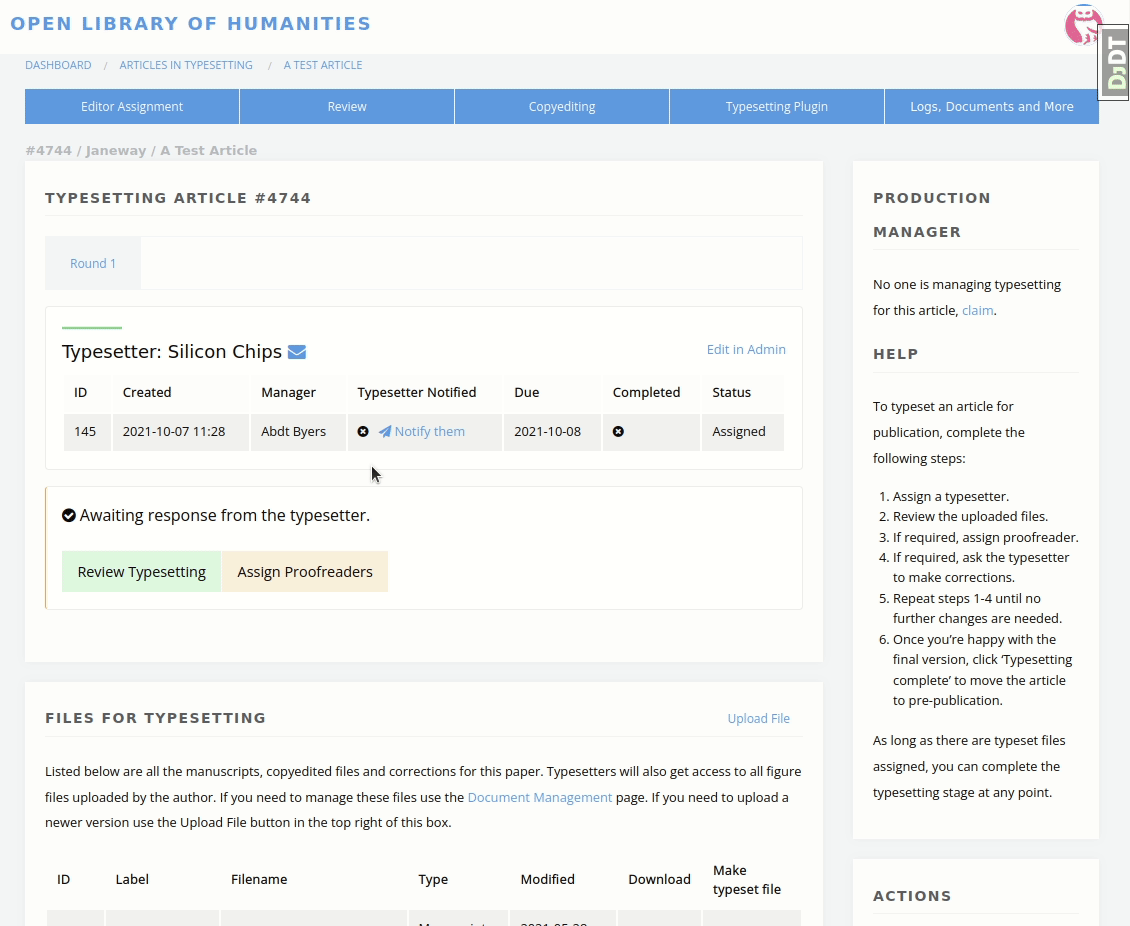
Task: Click the X icon in Completed column
Action: pos(618,432)
